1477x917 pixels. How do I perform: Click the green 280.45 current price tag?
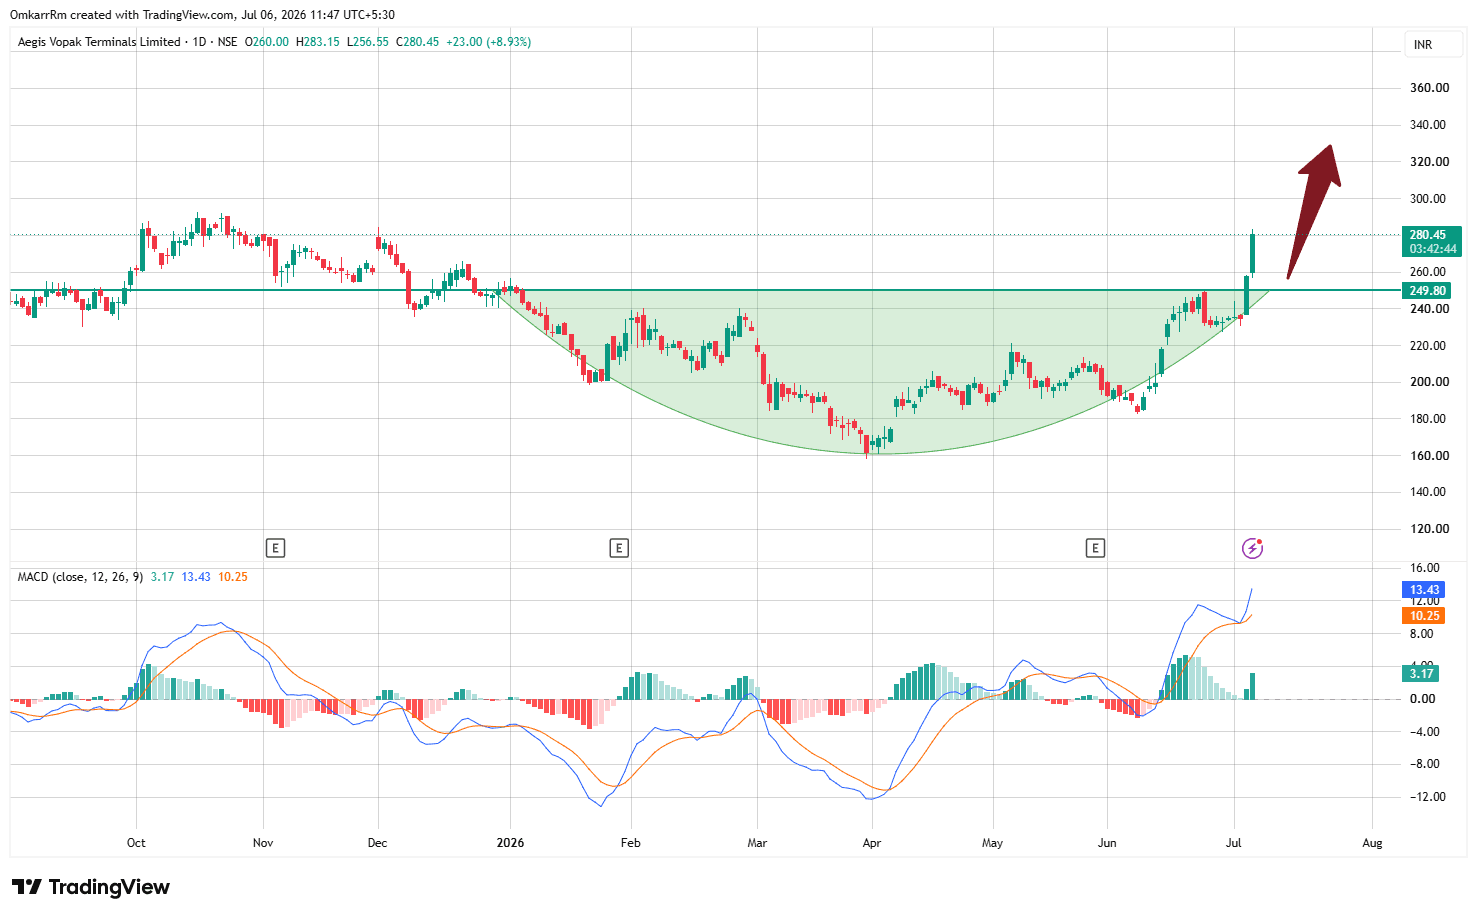pyautogui.click(x=1427, y=235)
